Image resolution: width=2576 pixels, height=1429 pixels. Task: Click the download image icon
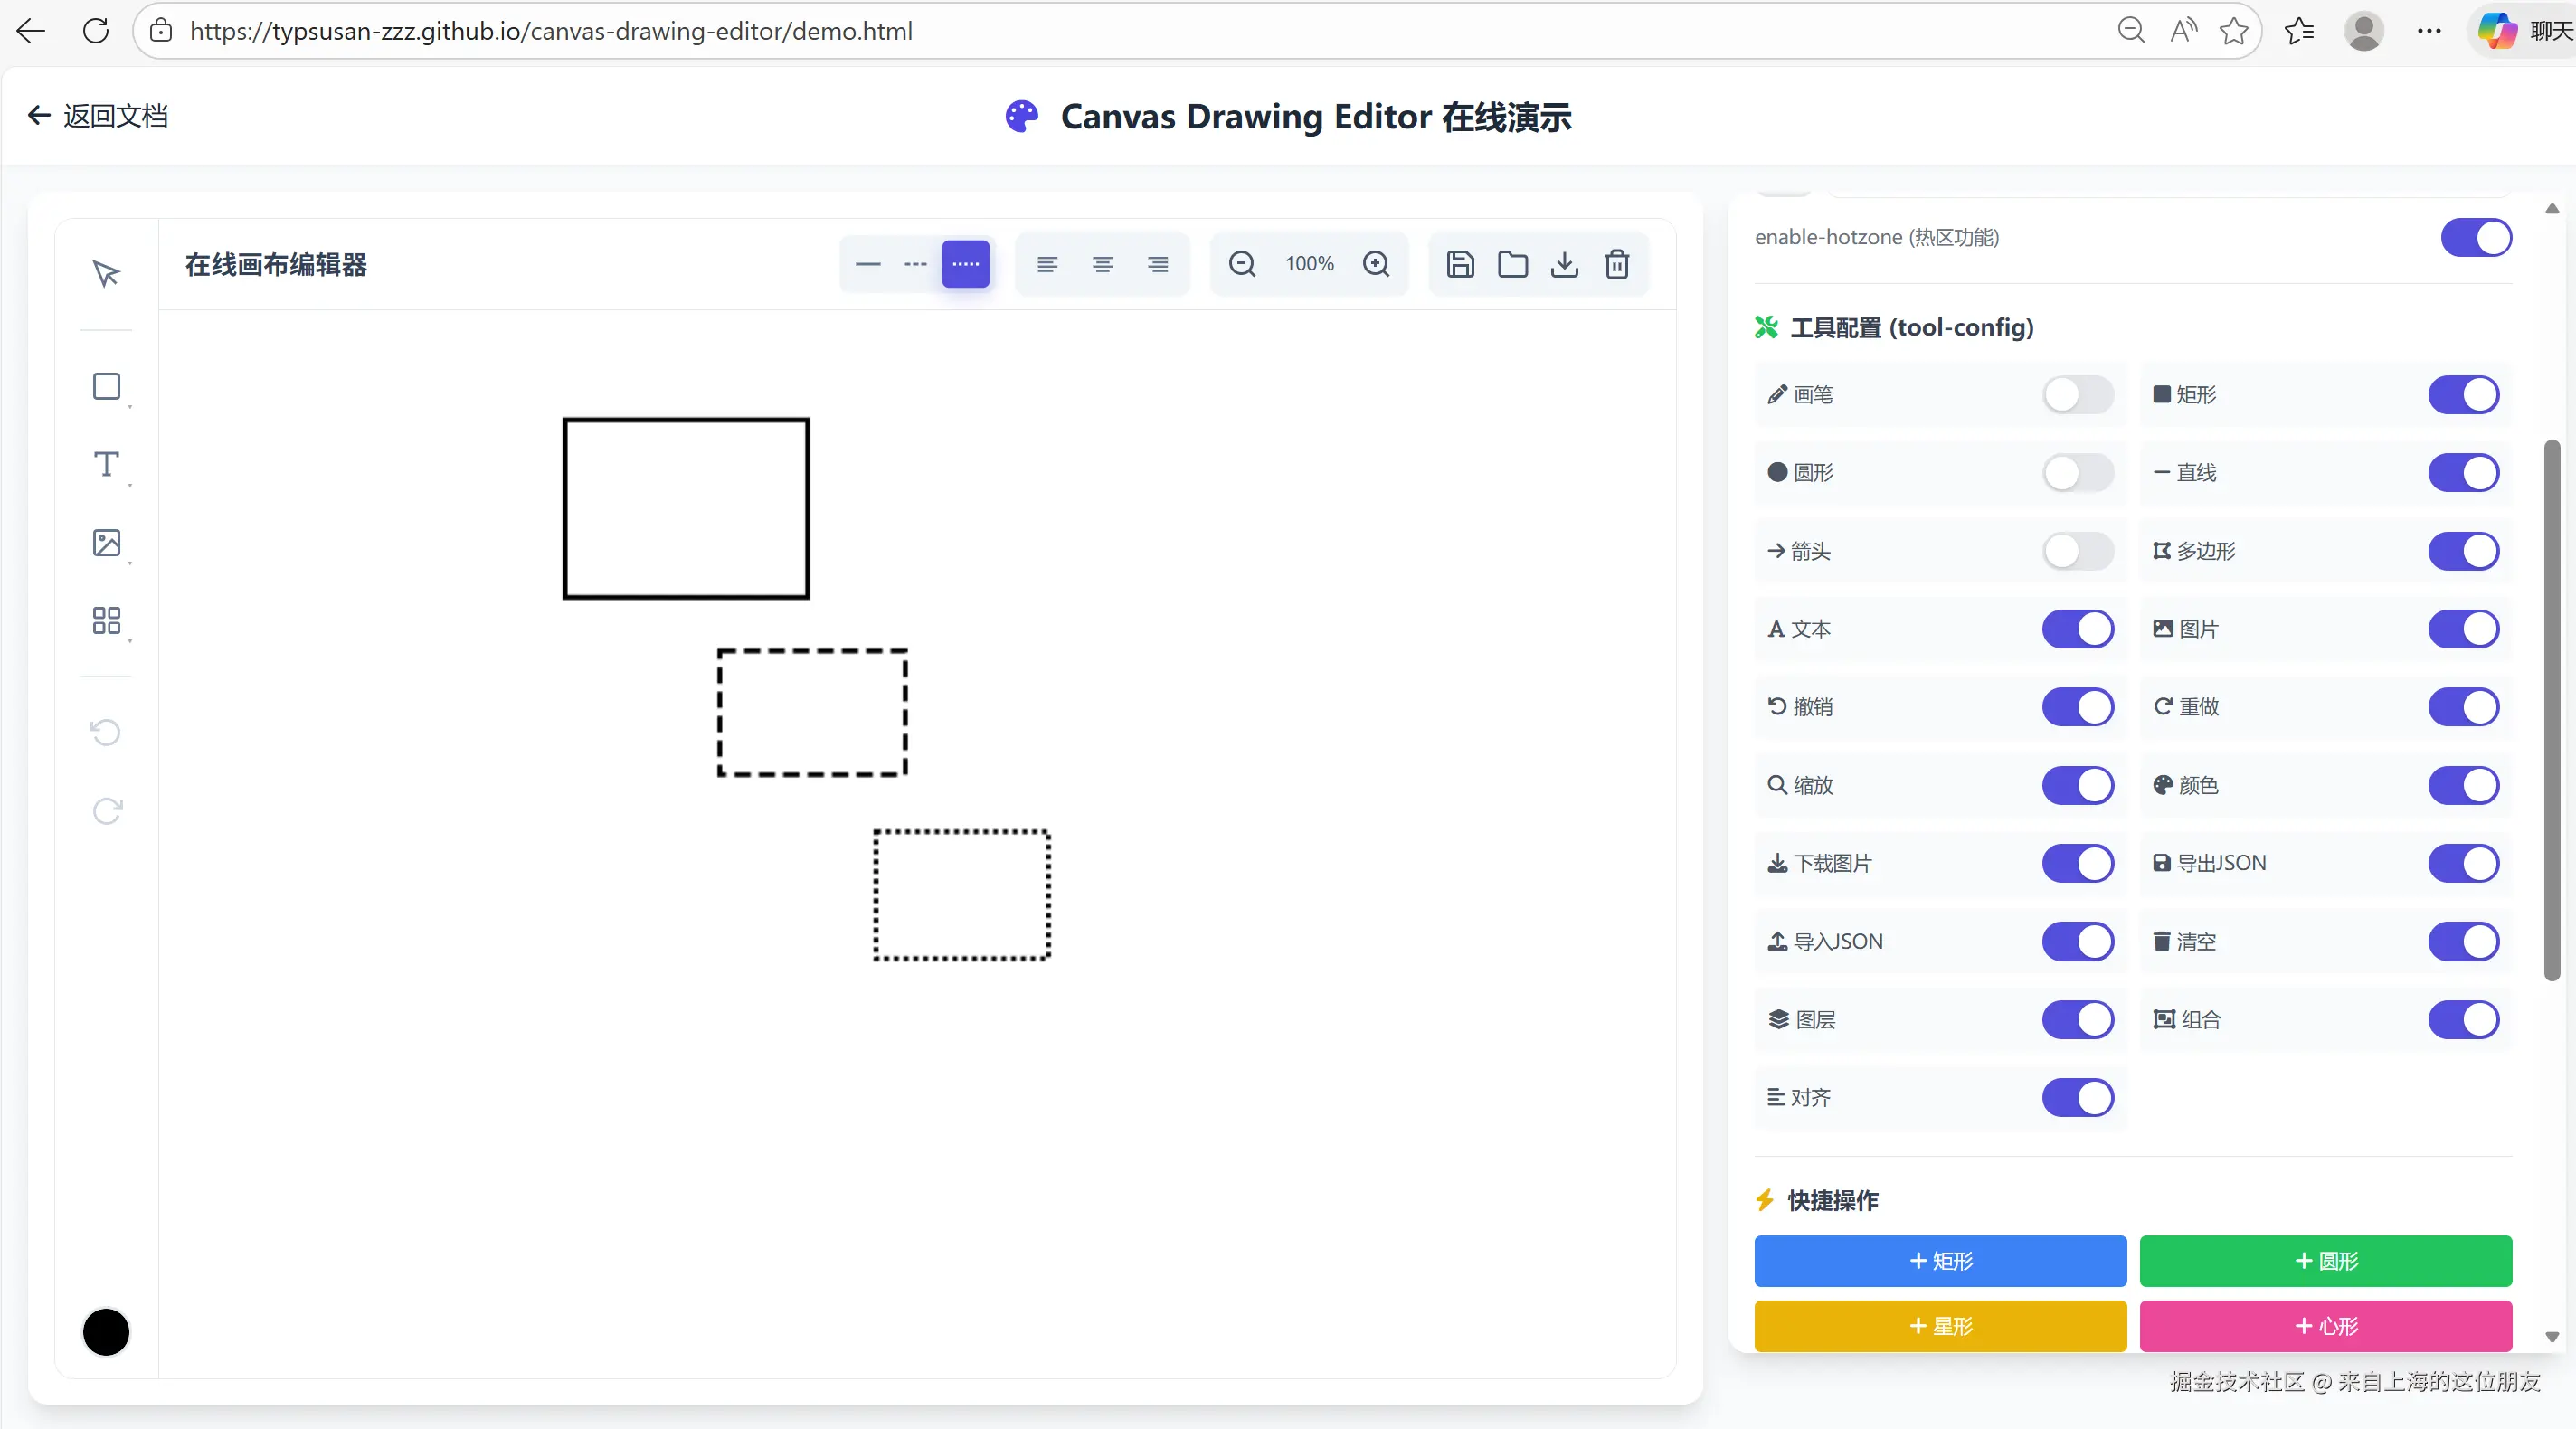point(1564,264)
